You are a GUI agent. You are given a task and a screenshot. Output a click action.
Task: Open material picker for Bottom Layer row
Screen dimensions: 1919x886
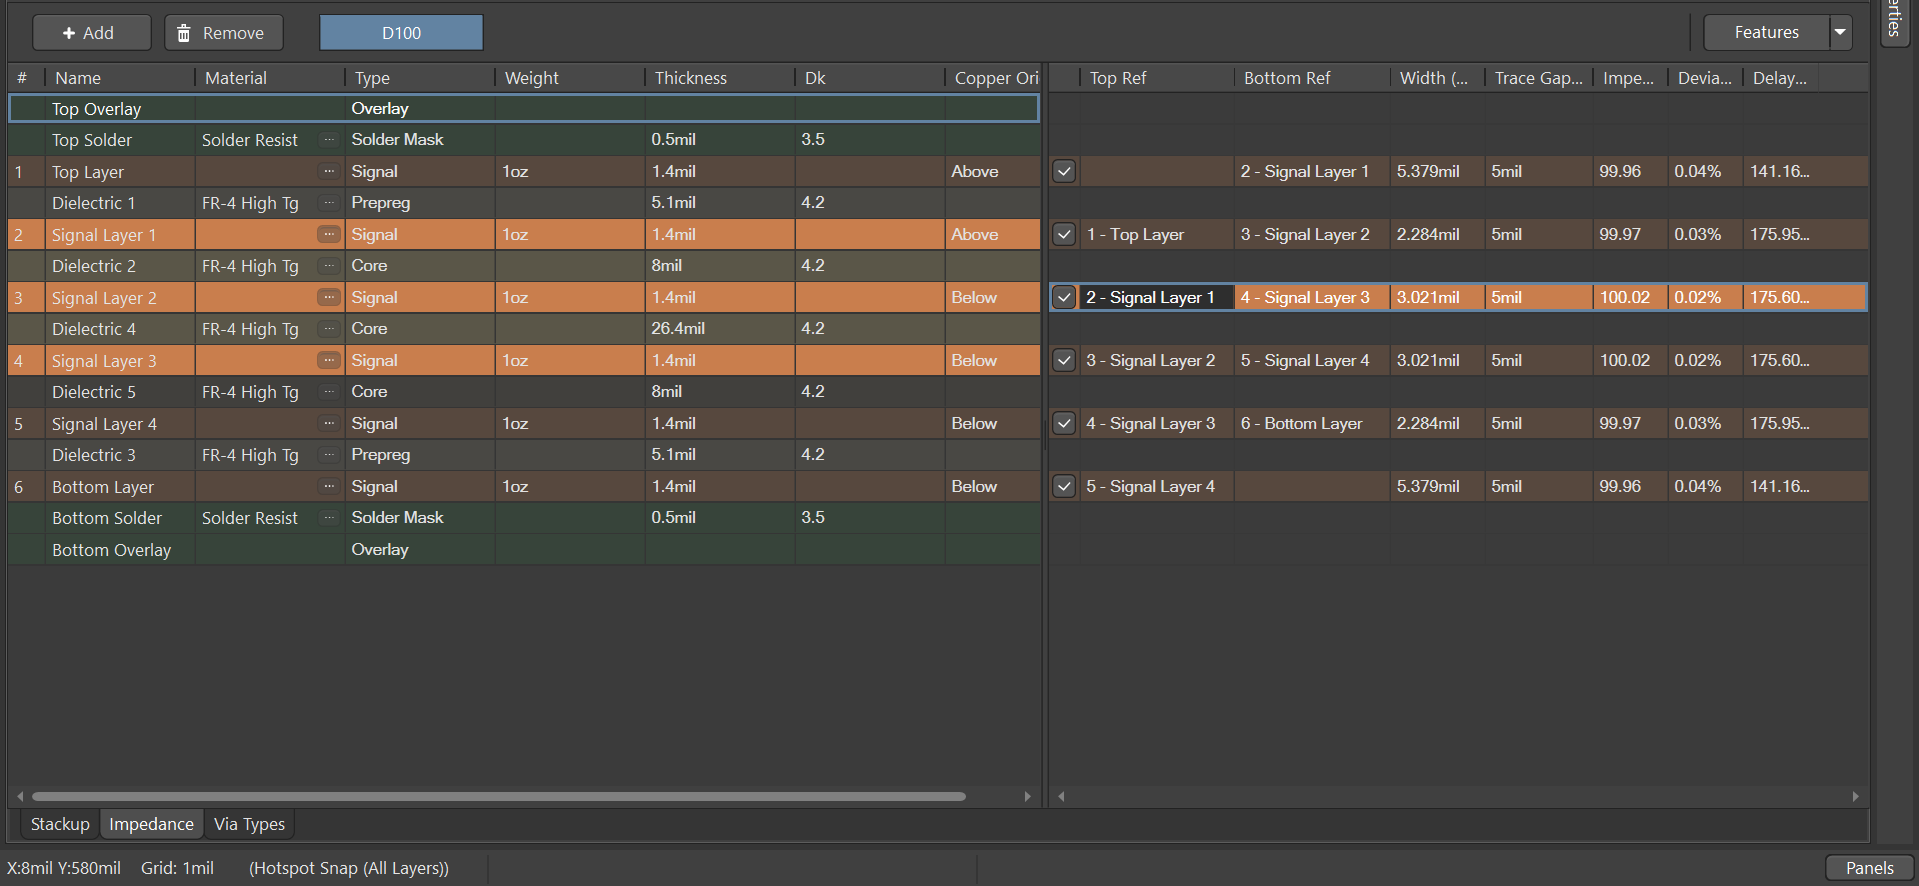click(329, 486)
